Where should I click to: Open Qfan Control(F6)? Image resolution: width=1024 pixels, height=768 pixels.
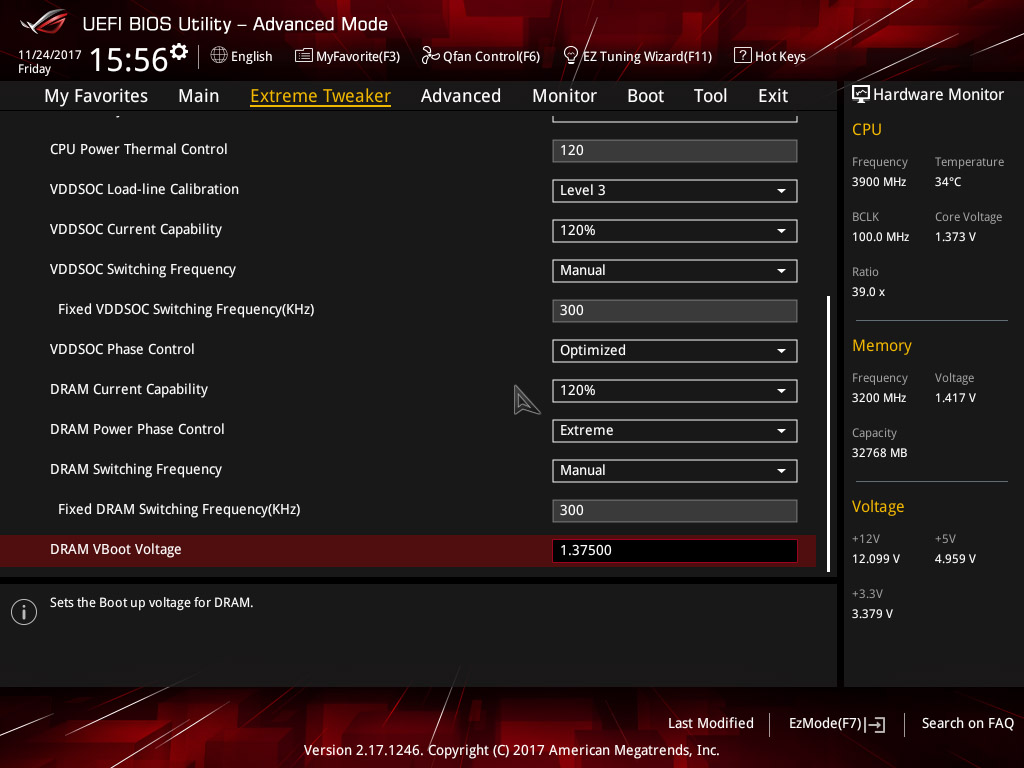click(481, 56)
